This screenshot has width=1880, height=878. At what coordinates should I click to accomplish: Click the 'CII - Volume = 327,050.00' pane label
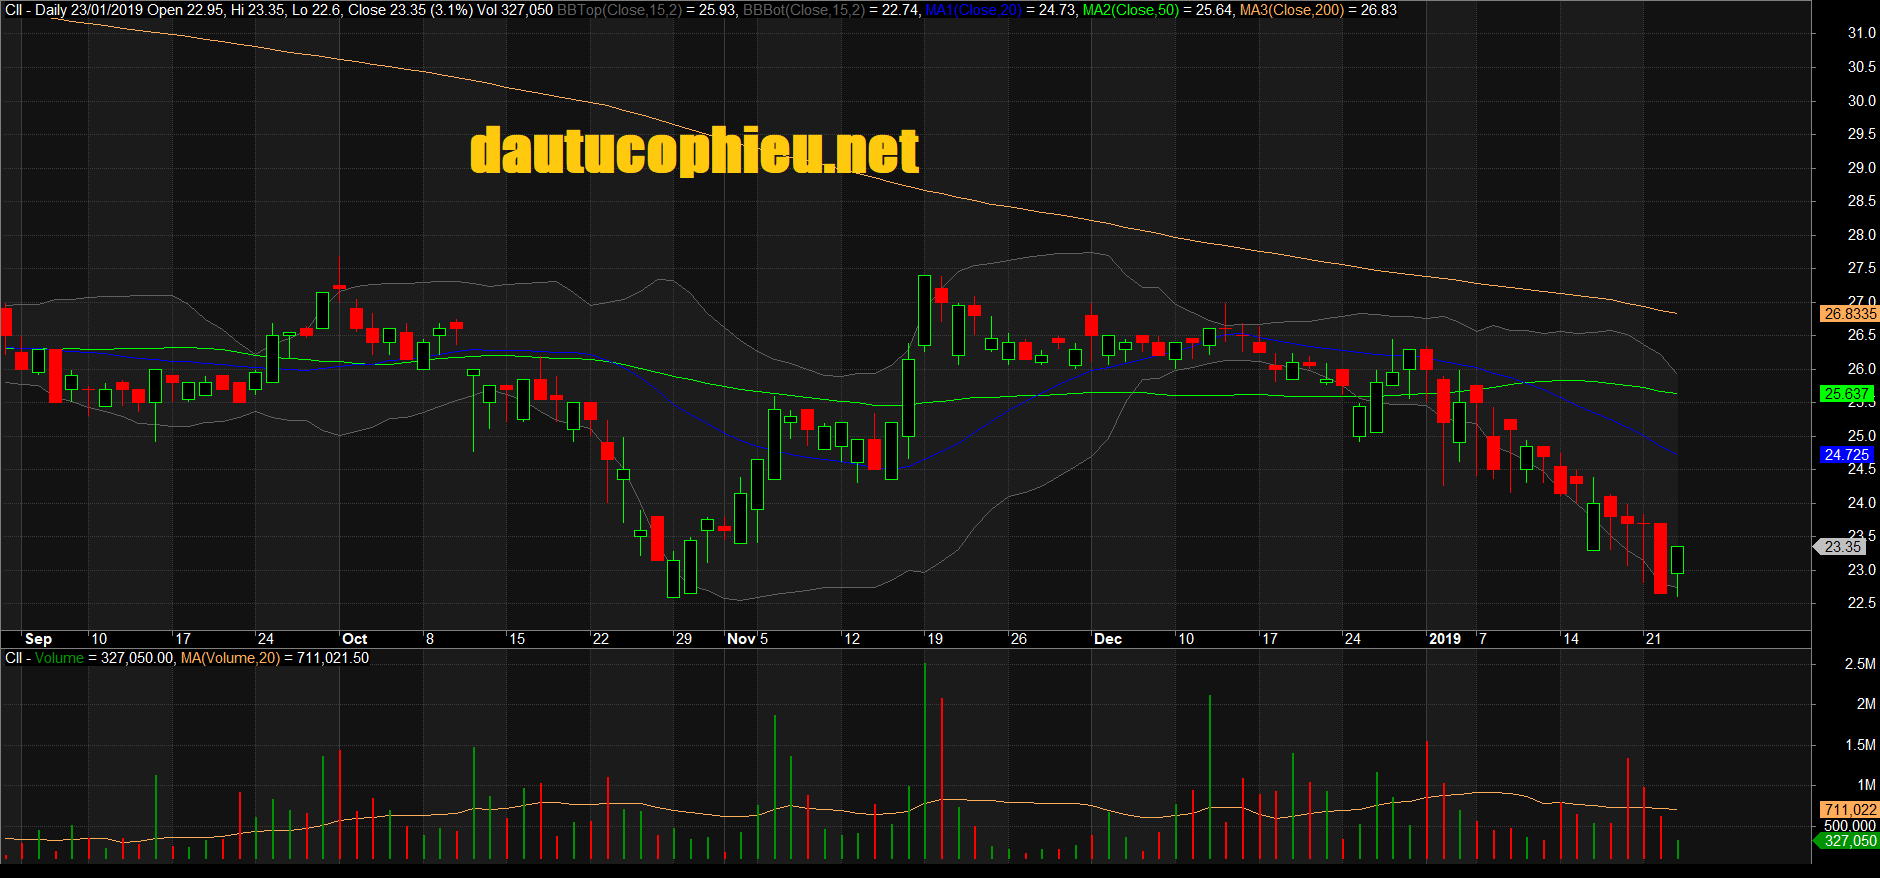(90, 658)
